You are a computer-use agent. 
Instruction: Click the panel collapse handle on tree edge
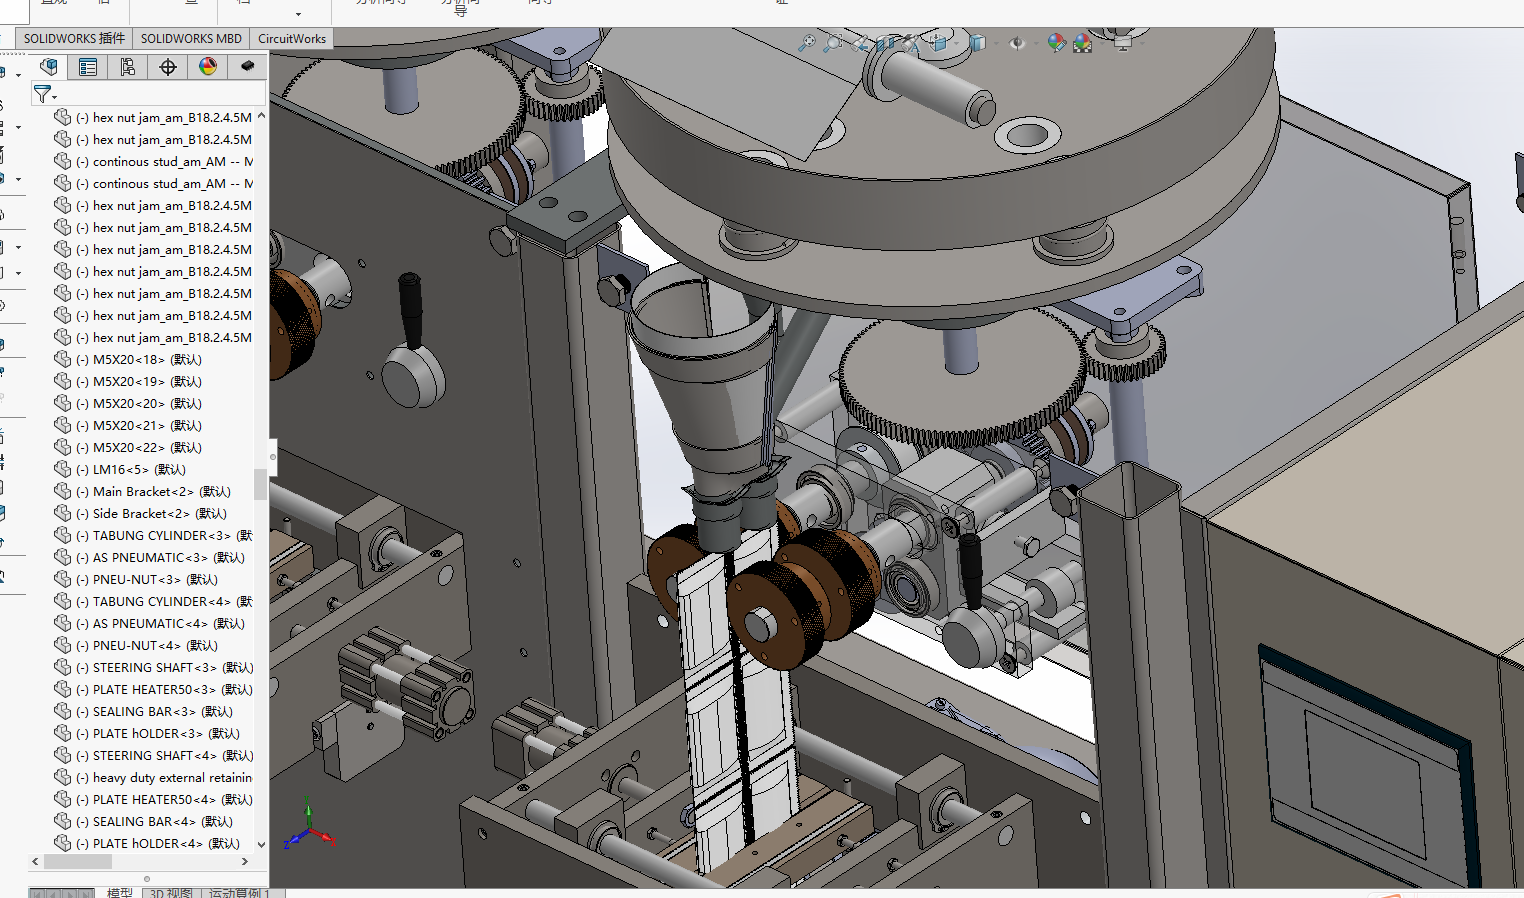[x=272, y=457]
